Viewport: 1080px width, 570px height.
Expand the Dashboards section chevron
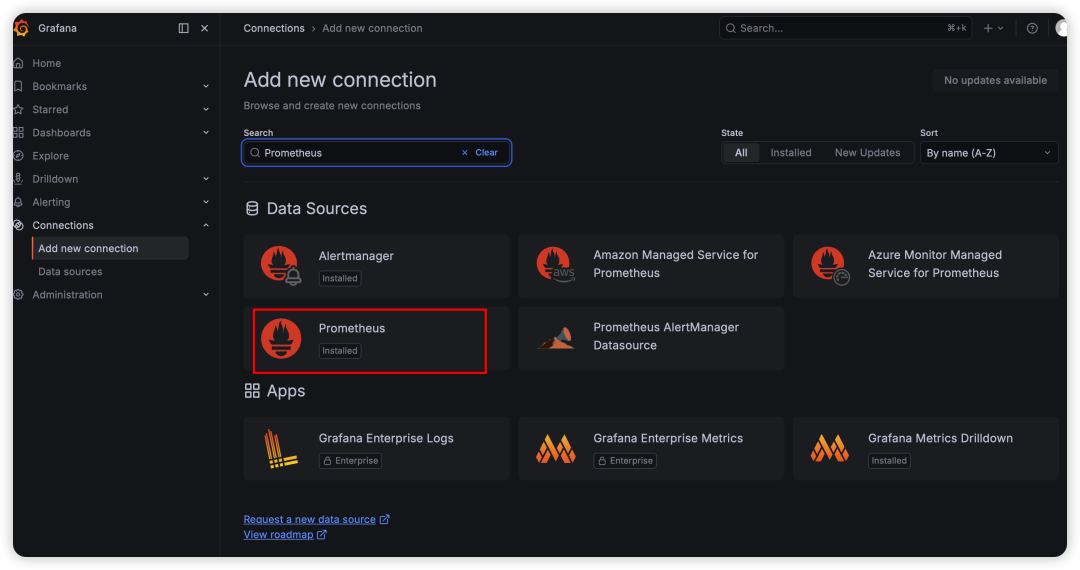click(x=206, y=132)
